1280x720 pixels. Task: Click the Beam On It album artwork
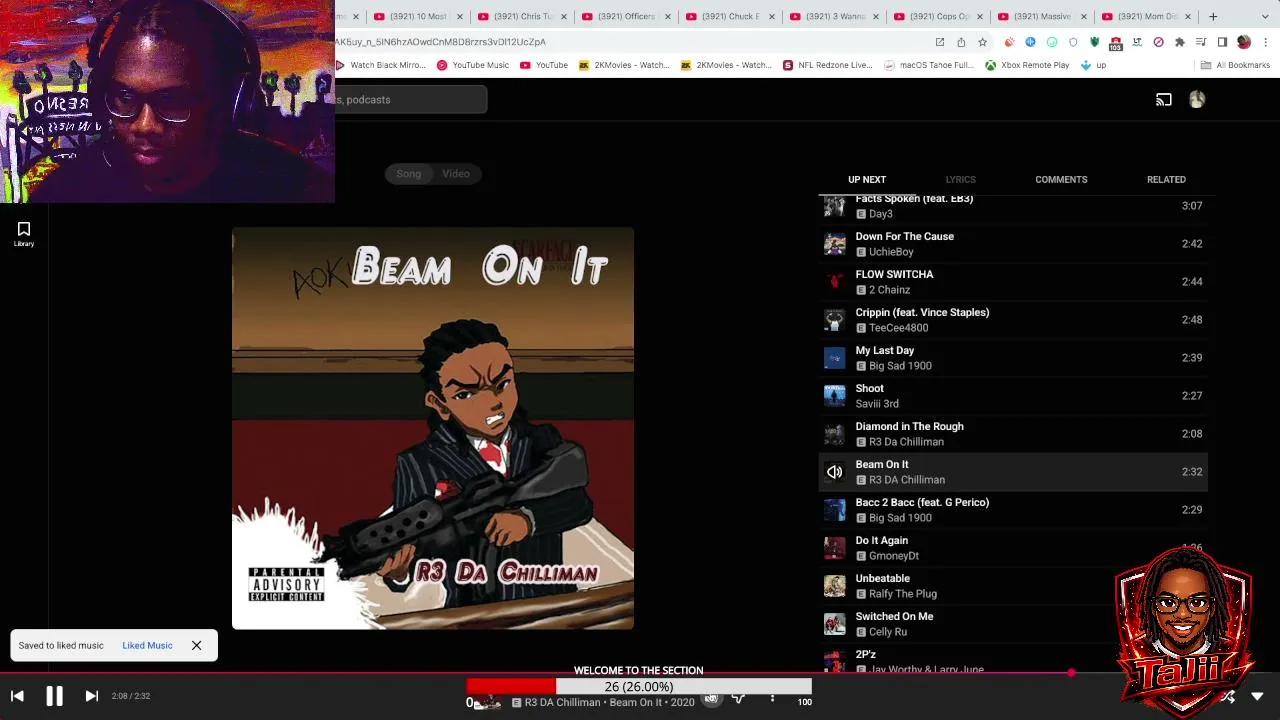[x=433, y=428]
